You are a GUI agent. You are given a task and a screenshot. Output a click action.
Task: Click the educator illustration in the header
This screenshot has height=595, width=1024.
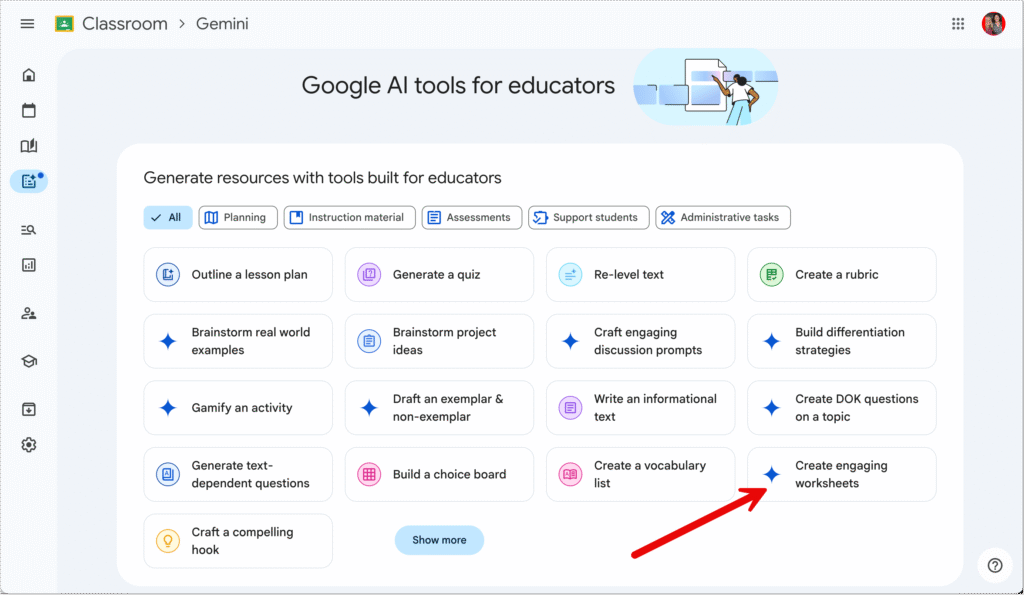[705, 88]
